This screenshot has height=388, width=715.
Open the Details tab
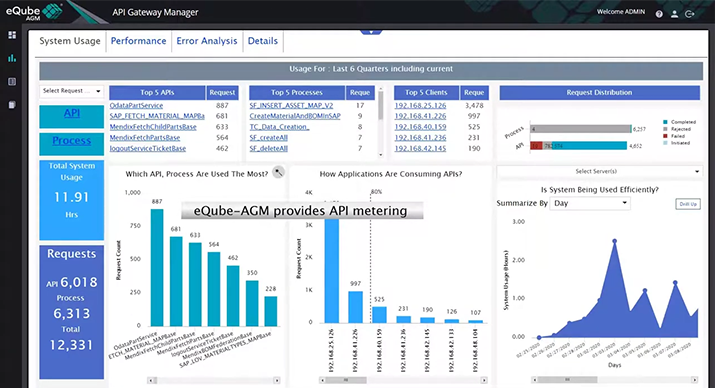click(263, 41)
